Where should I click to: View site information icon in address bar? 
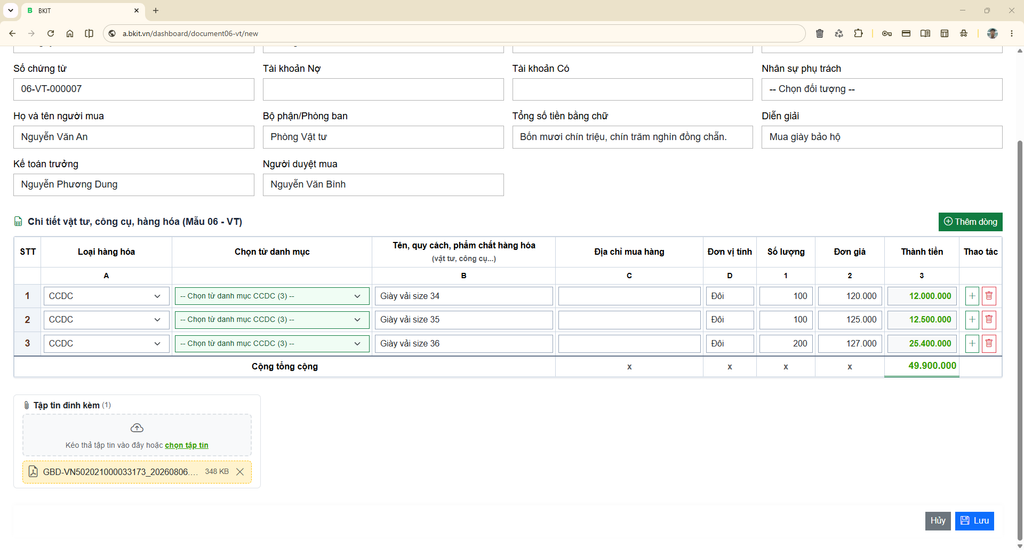(x=112, y=33)
